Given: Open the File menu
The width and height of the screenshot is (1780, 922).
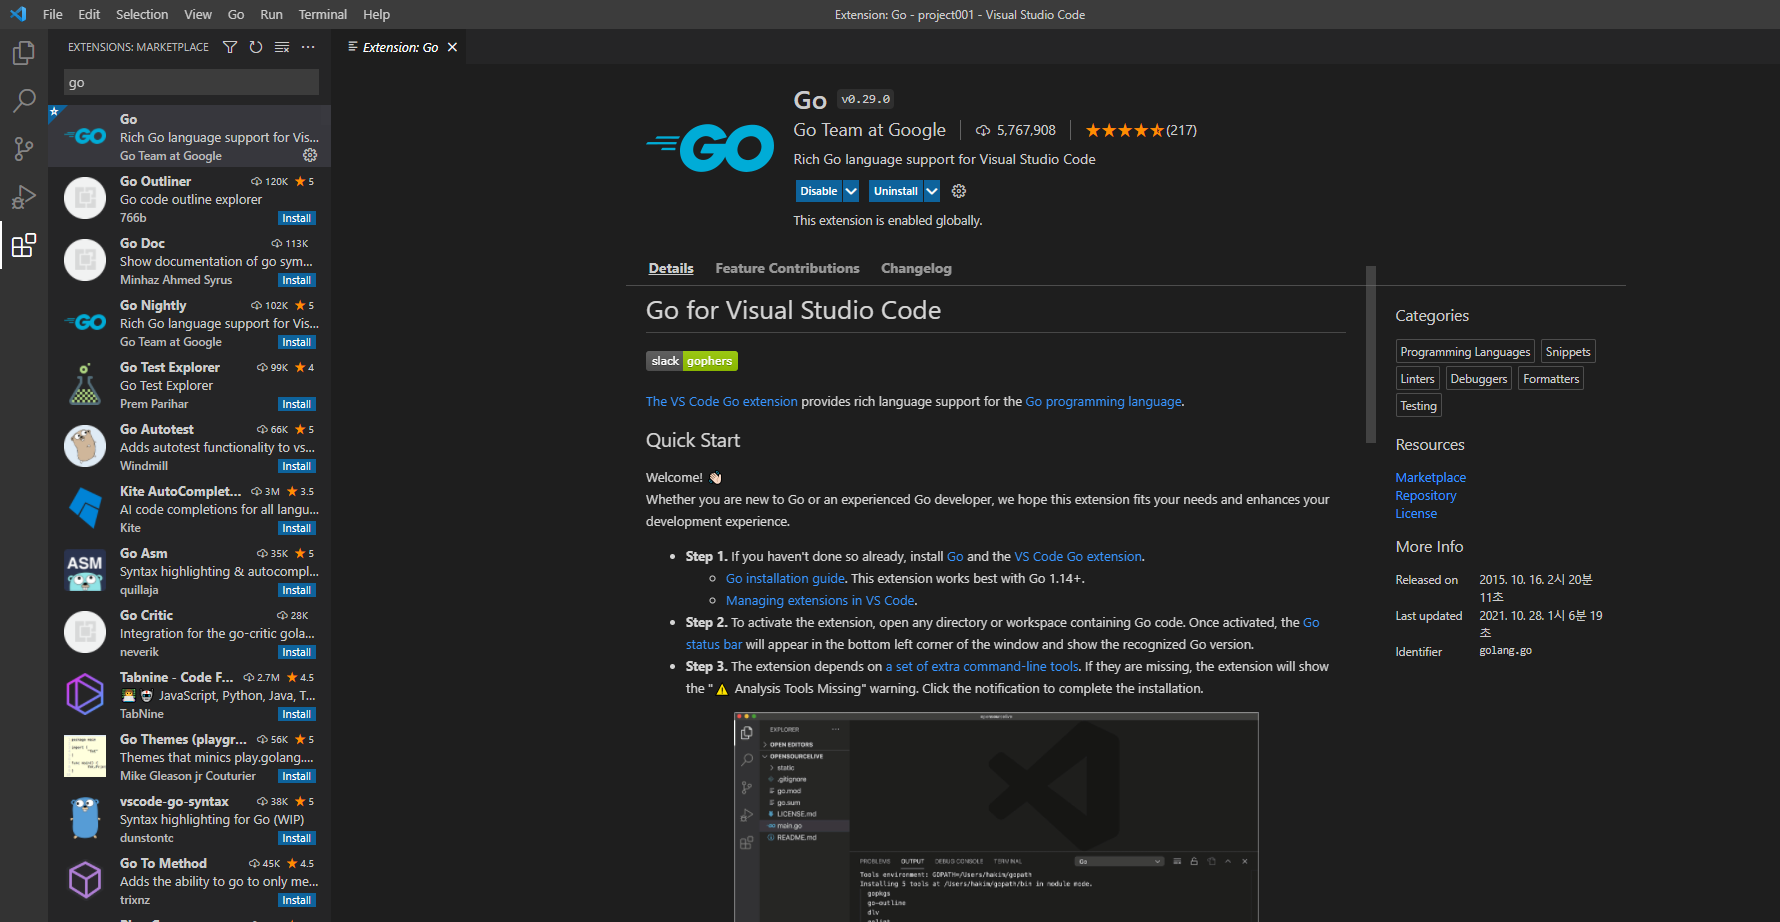Looking at the screenshot, I should (53, 14).
